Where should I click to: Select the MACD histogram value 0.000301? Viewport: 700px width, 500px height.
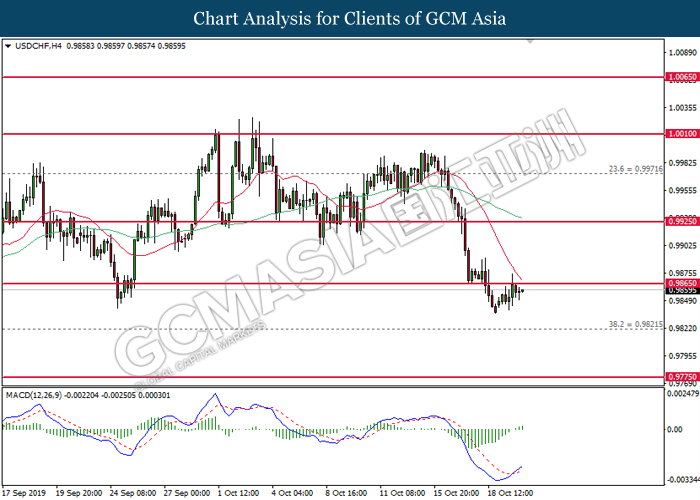coord(154,396)
